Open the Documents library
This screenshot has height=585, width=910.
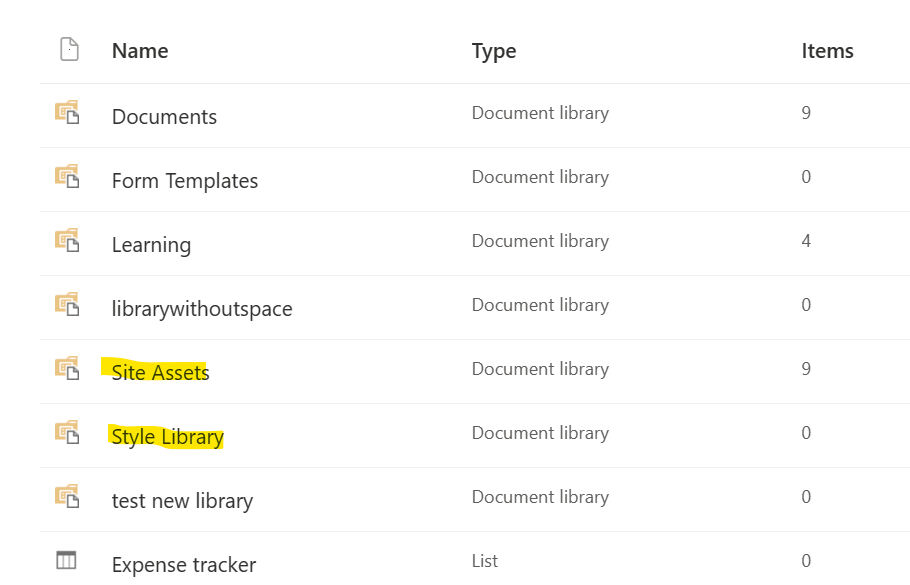164,117
